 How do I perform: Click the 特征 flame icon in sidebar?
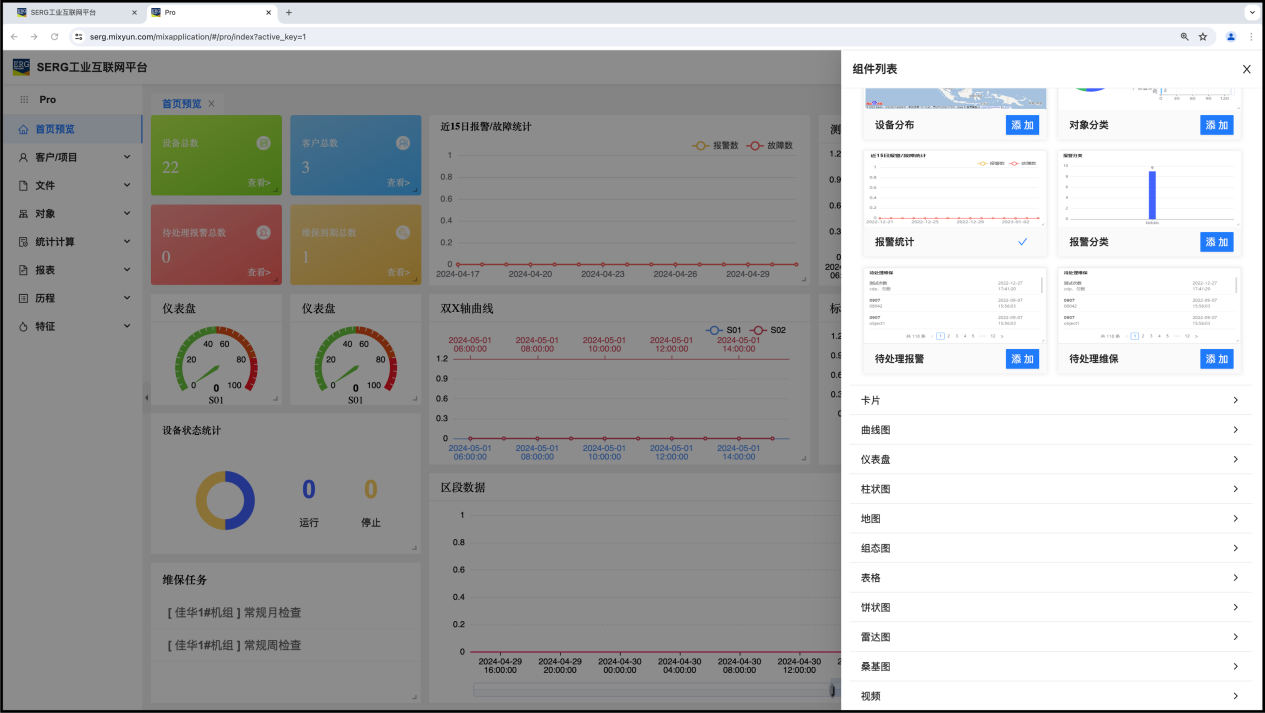click(23, 326)
